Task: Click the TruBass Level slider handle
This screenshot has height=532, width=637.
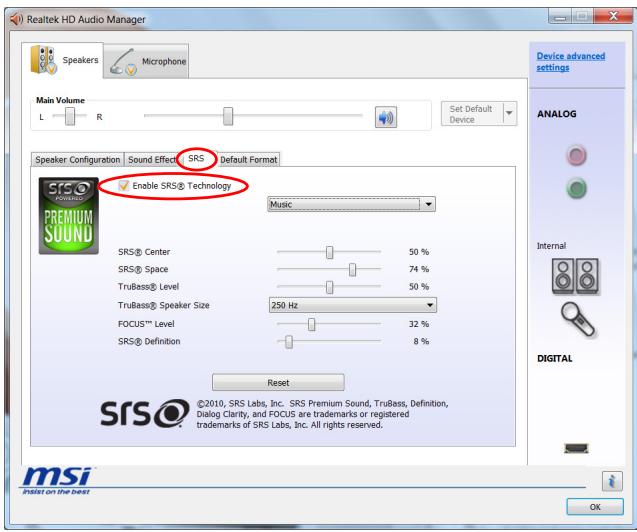Action: click(329, 287)
